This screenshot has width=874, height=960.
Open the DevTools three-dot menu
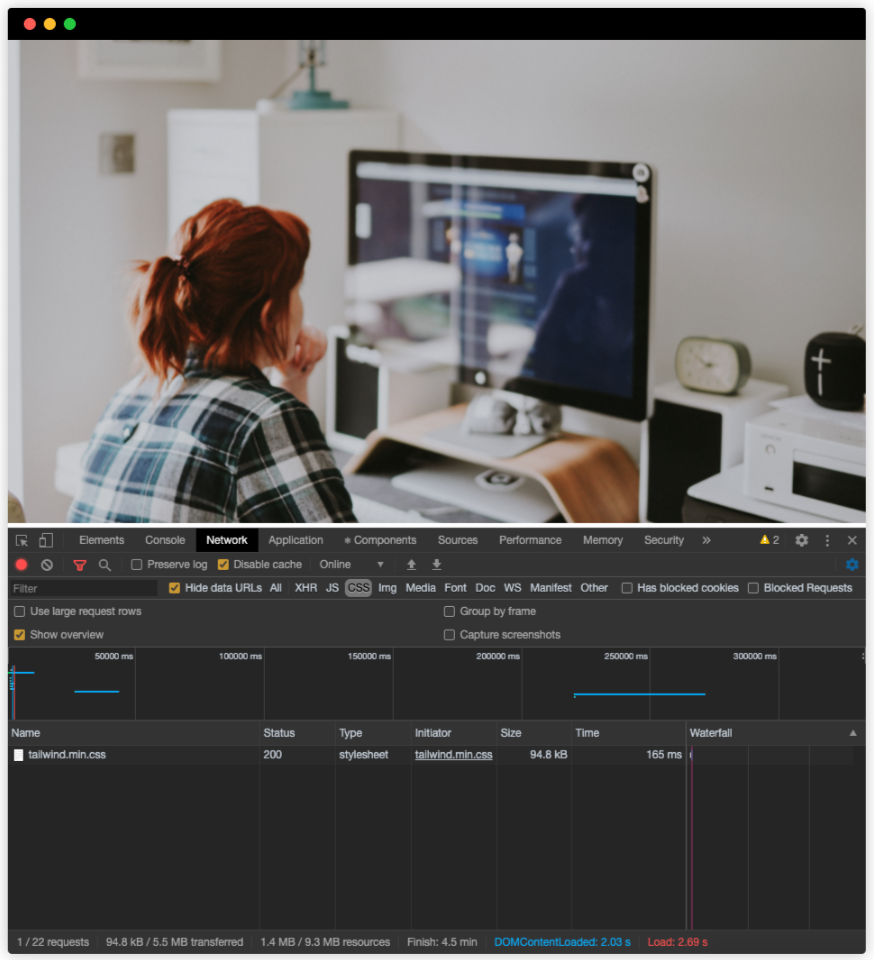(827, 540)
